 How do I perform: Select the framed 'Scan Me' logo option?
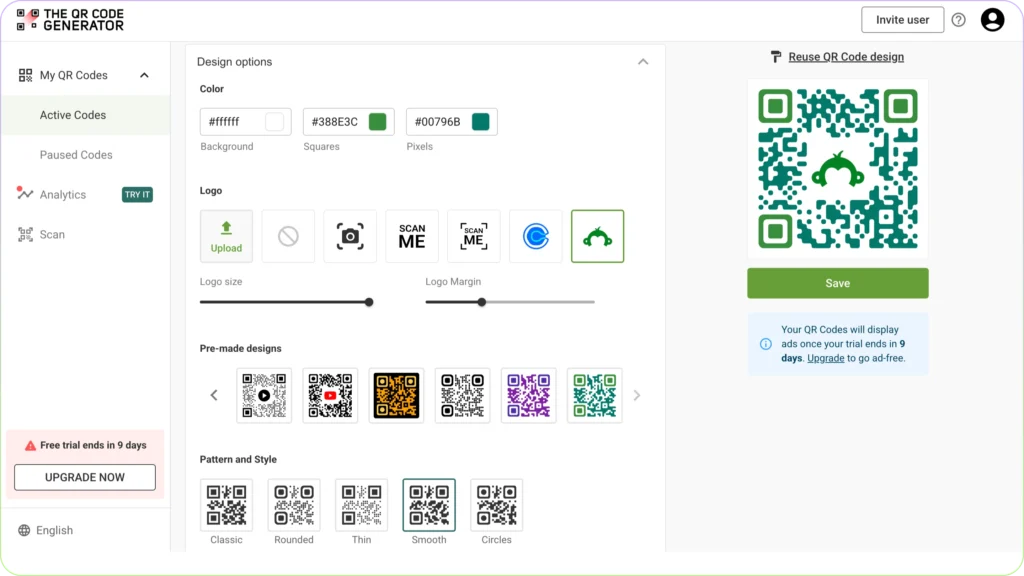click(474, 236)
